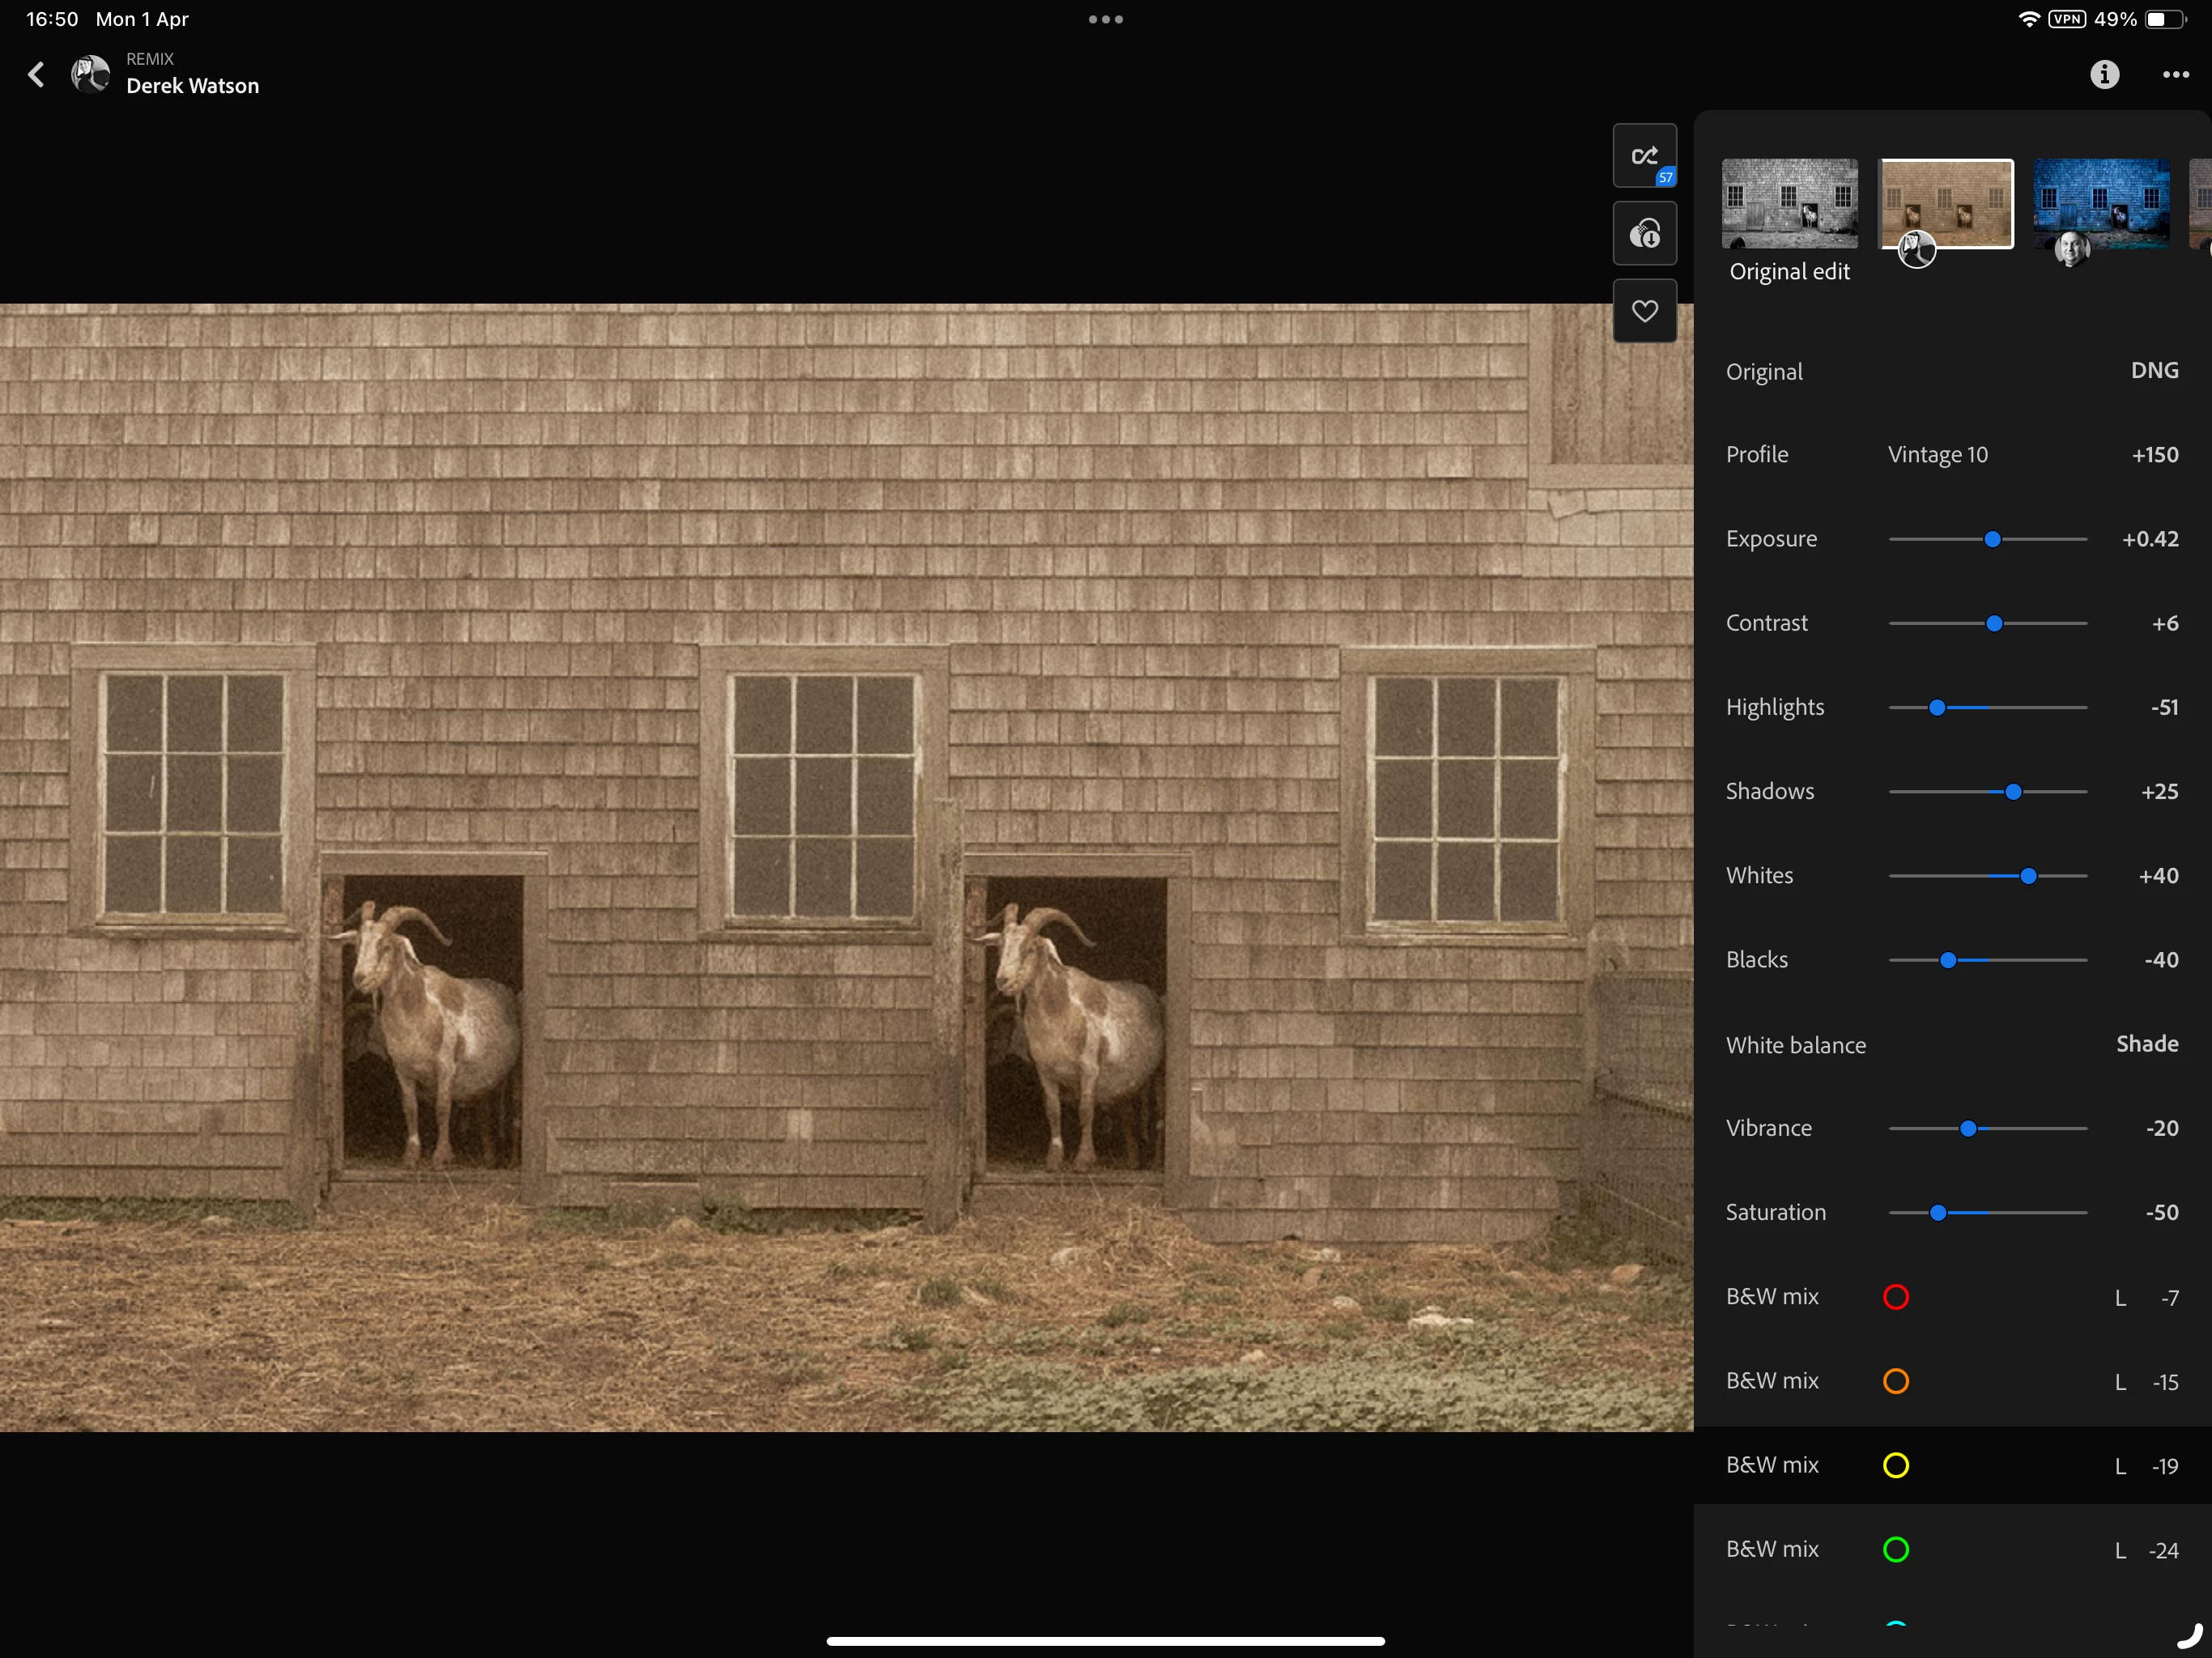Open Derek Watson's name link
The height and width of the screenshot is (1658, 2212).
tap(192, 86)
